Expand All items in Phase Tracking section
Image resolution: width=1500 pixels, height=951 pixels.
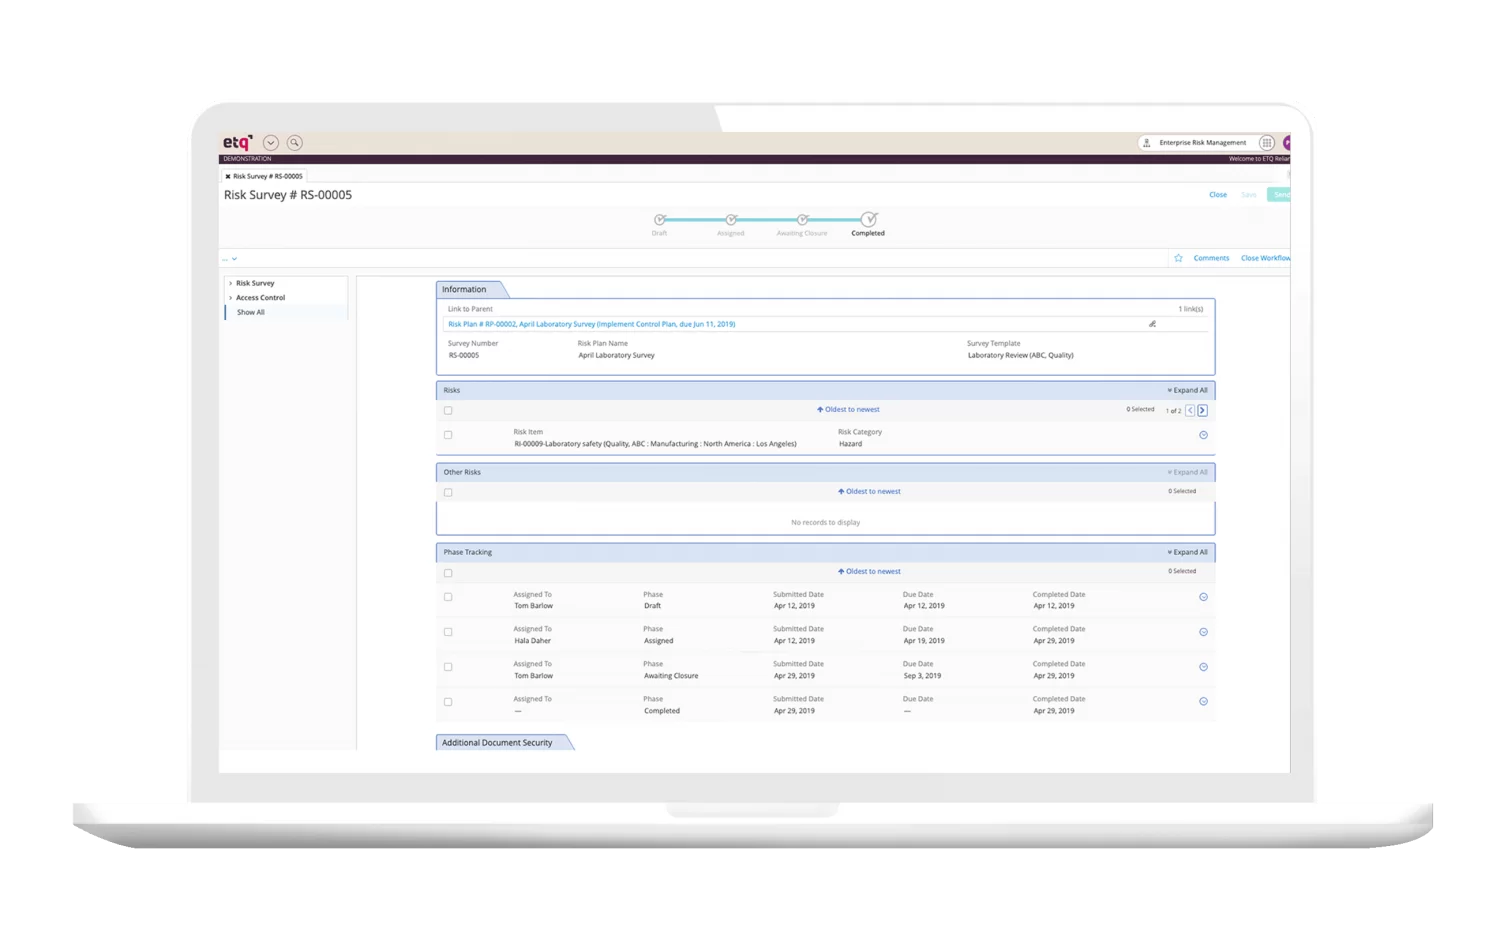(1187, 551)
